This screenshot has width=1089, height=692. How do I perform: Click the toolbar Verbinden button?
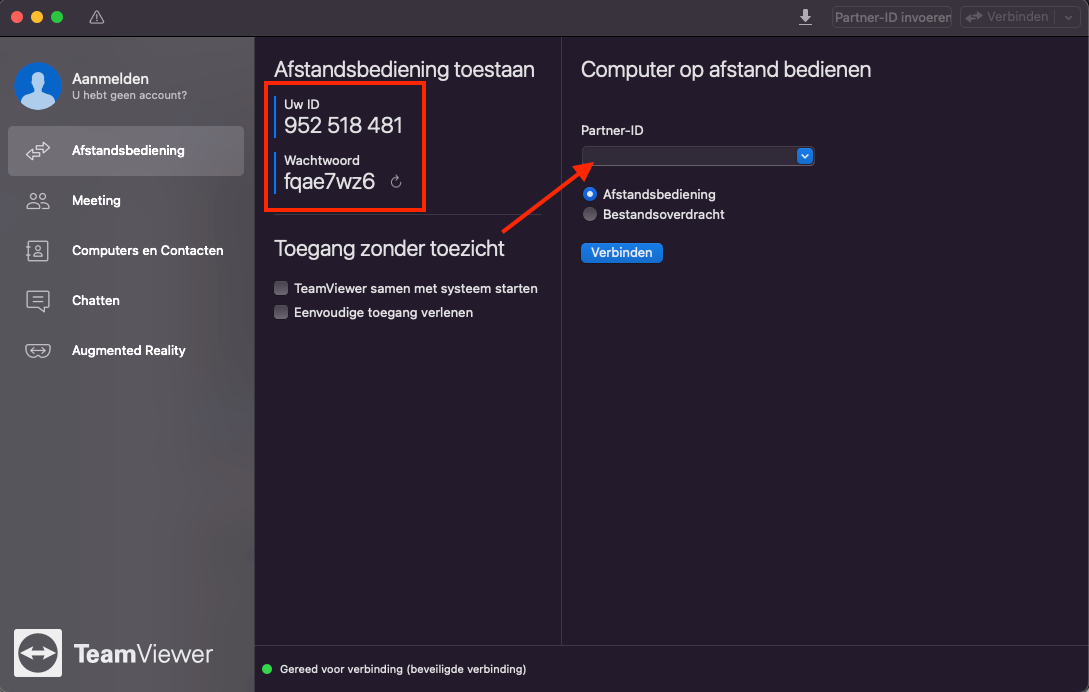click(1007, 17)
